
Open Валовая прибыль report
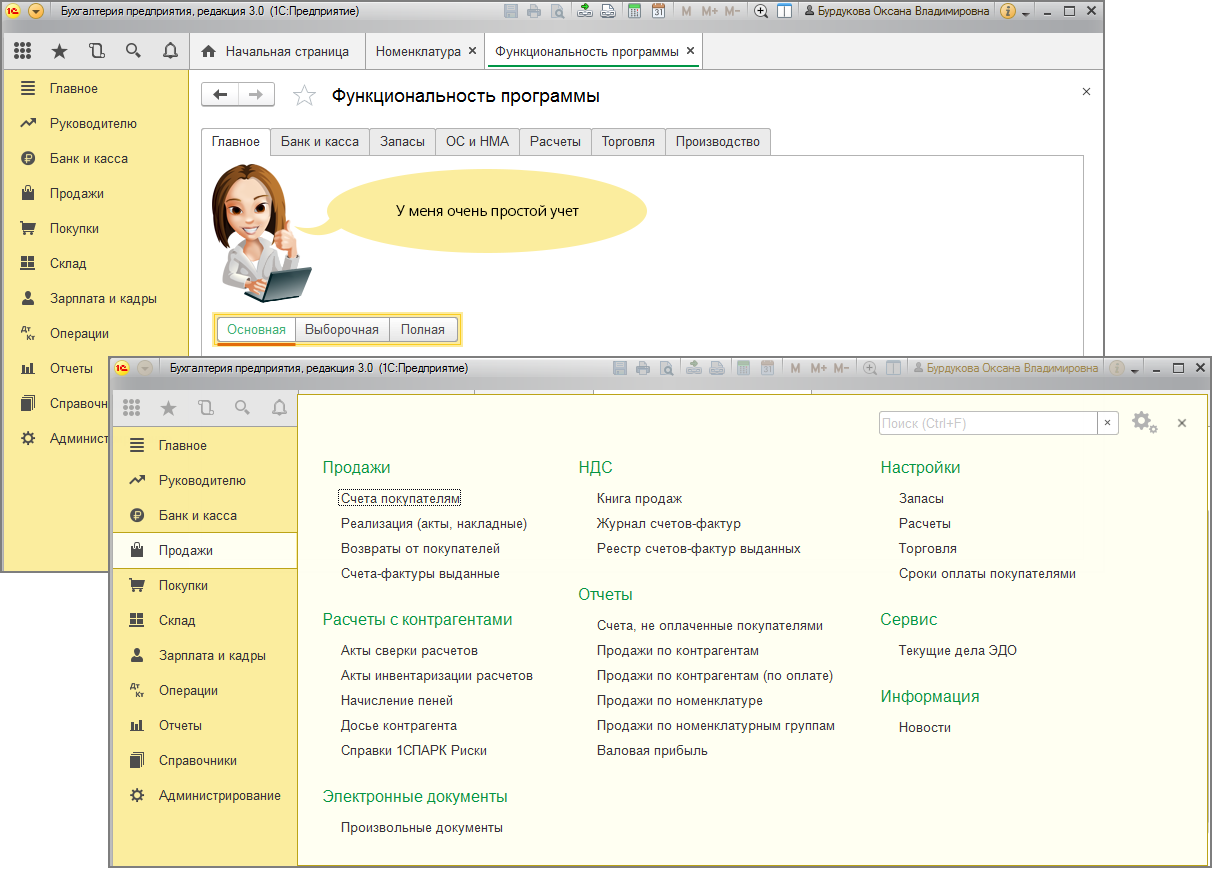pyautogui.click(x=652, y=750)
